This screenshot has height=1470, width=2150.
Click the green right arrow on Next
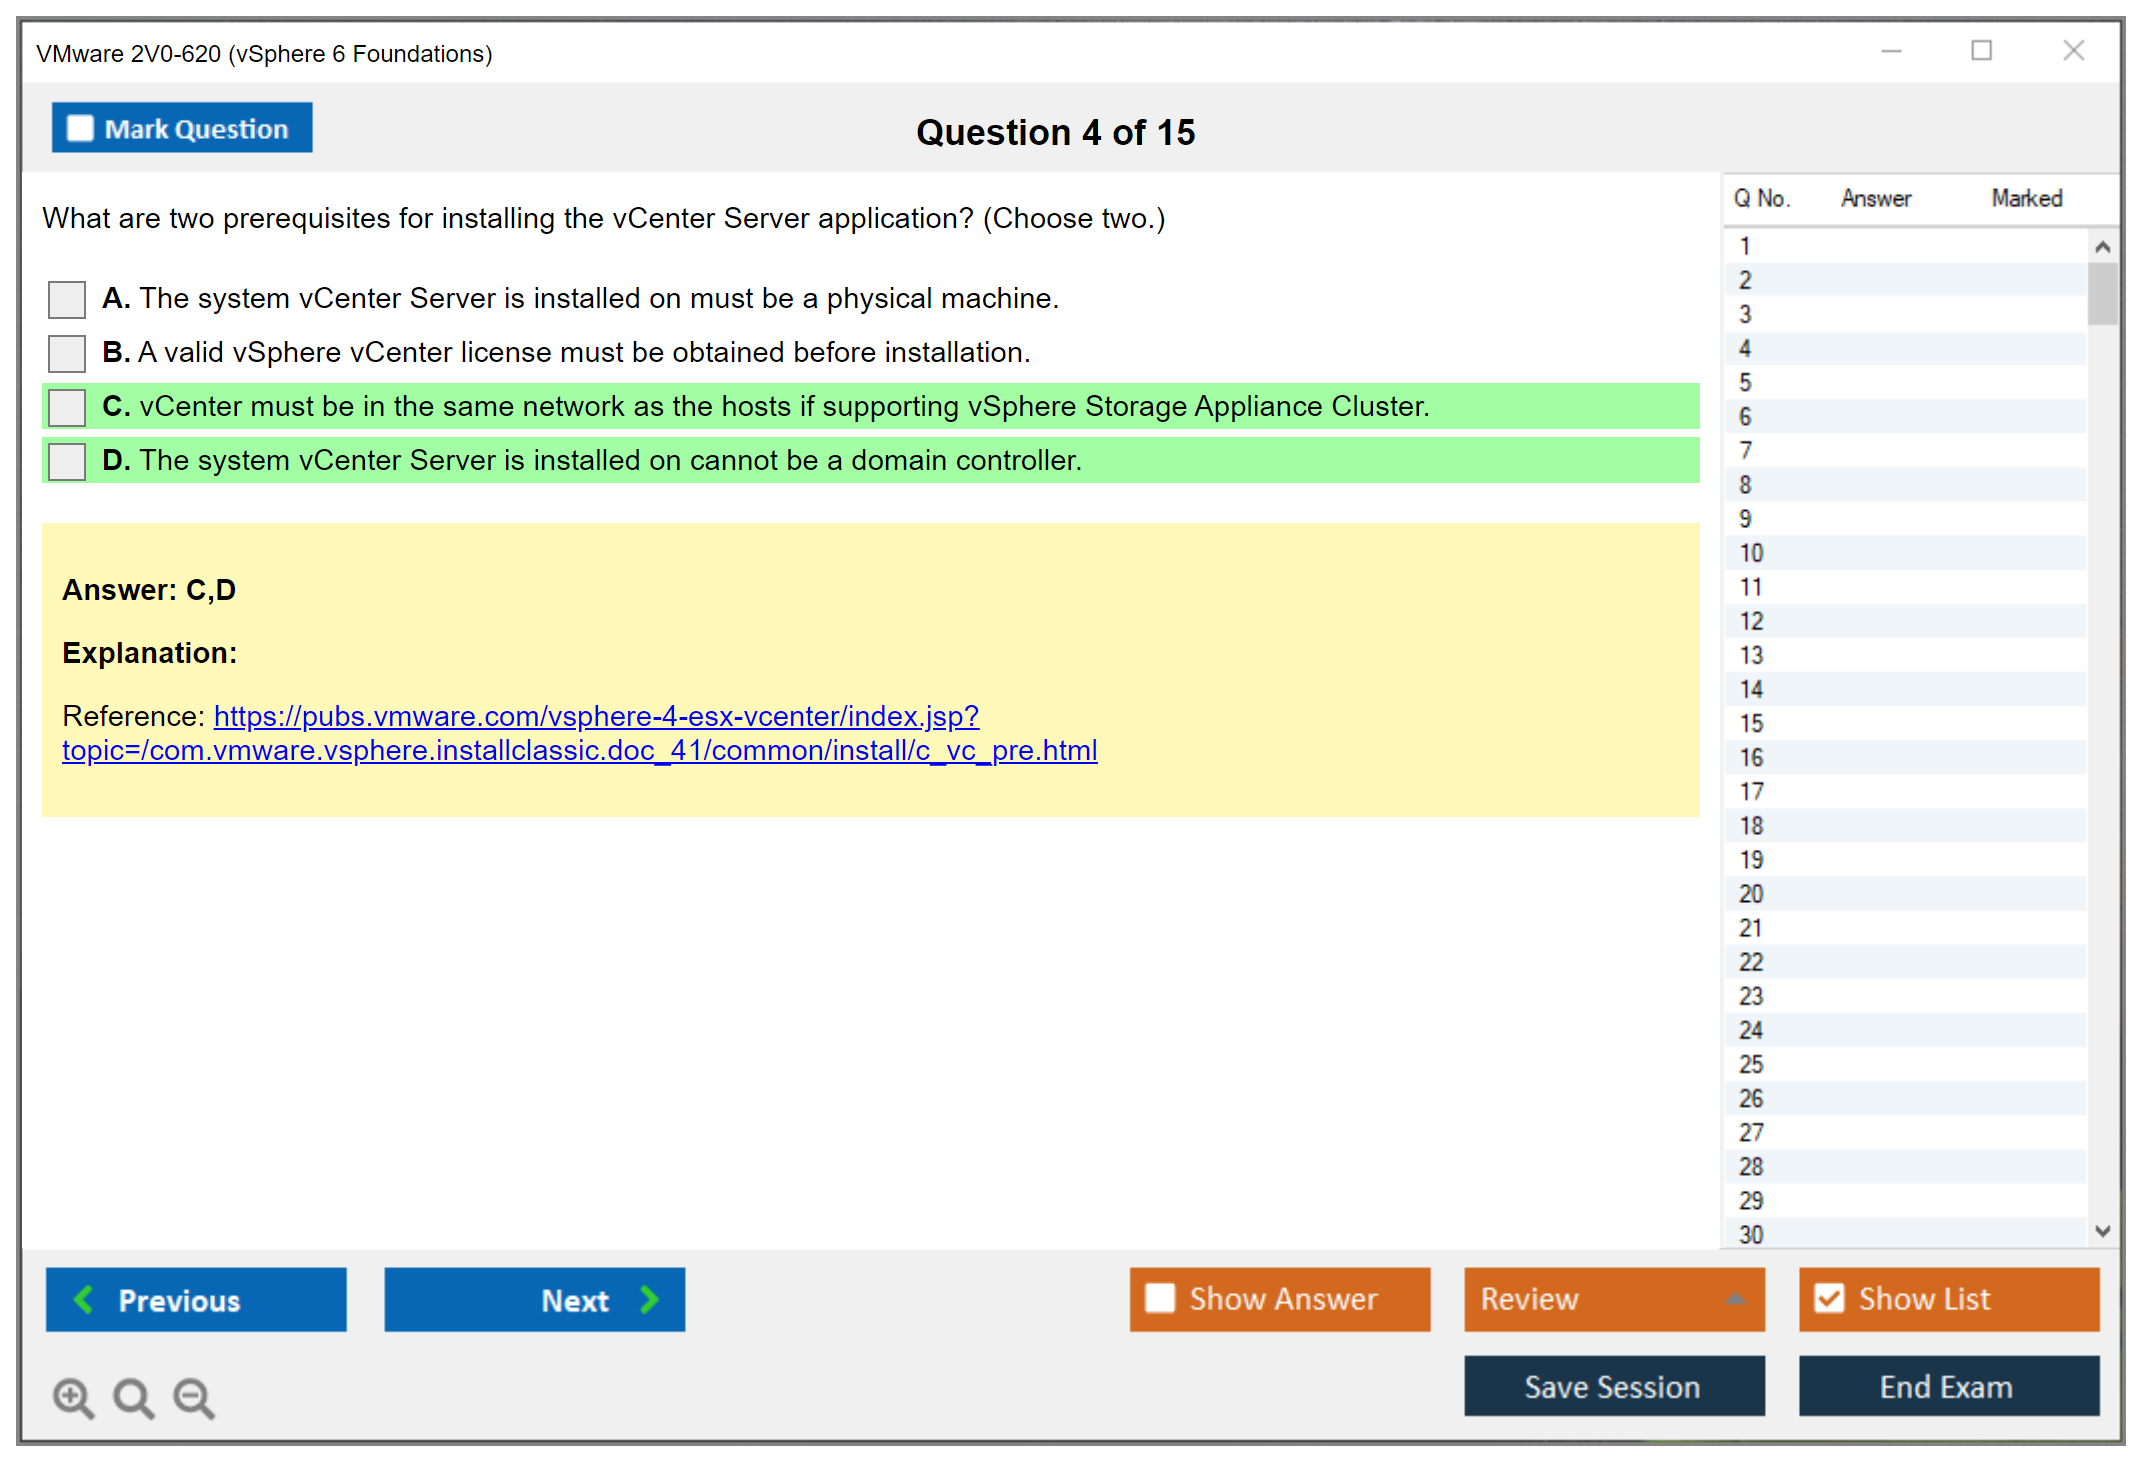click(649, 1299)
